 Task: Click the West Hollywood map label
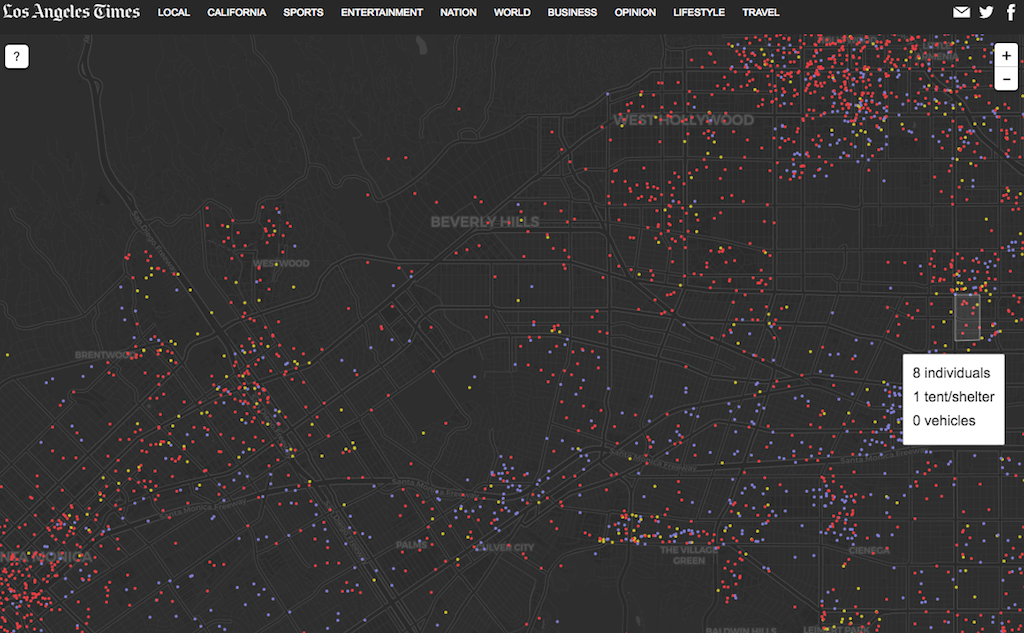684,120
